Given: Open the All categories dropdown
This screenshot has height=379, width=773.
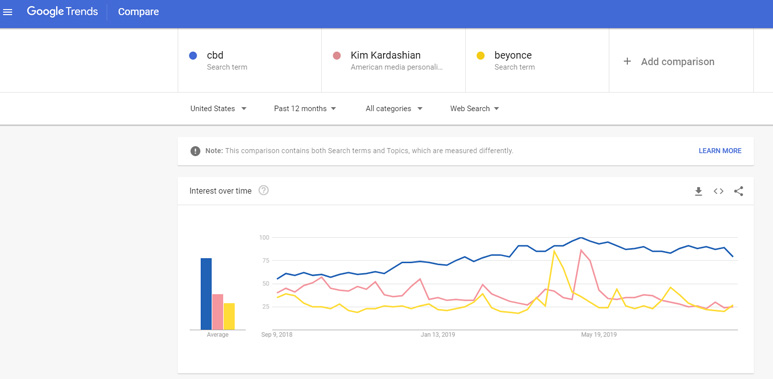Looking at the screenshot, I should coord(394,108).
